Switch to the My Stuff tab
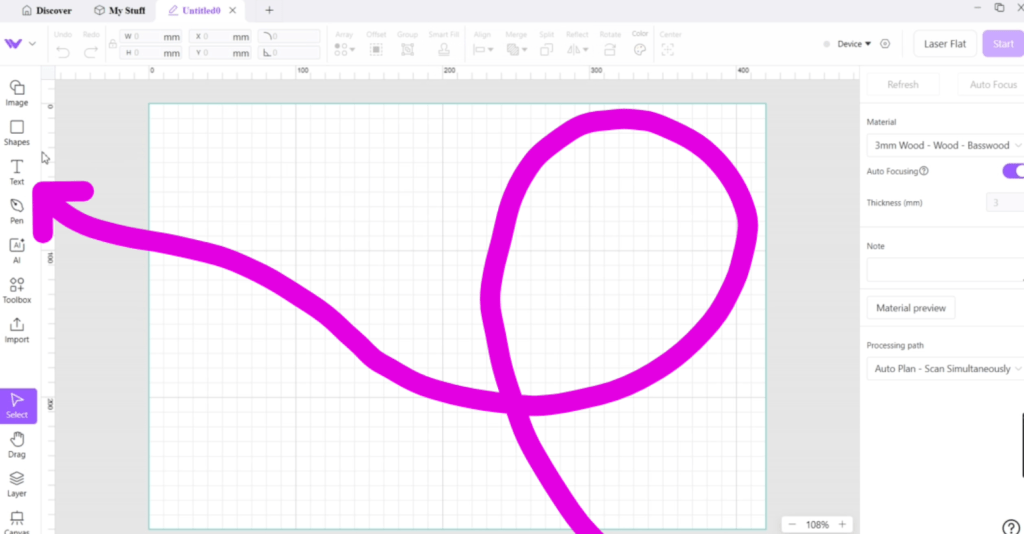 point(119,10)
